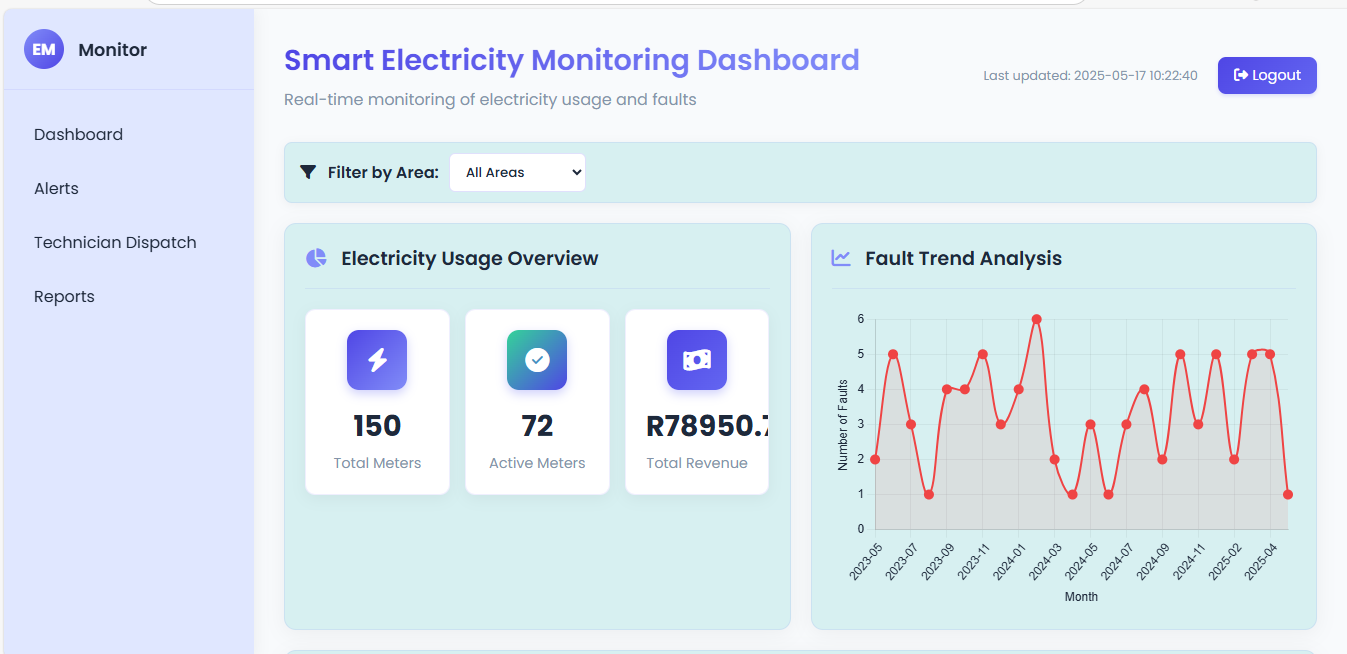Open the Technician Dispatch page

point(115,242)
